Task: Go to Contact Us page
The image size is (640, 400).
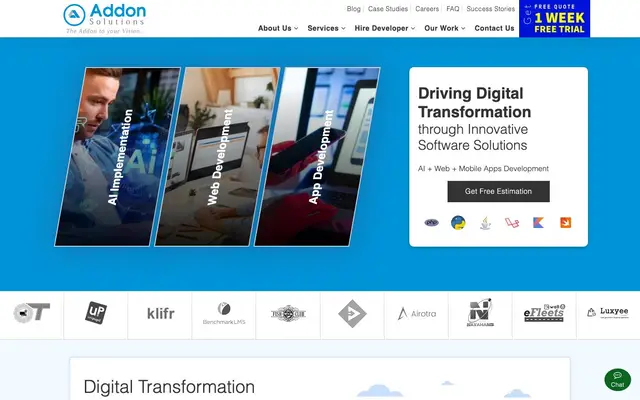Action: tap(494, 28)
